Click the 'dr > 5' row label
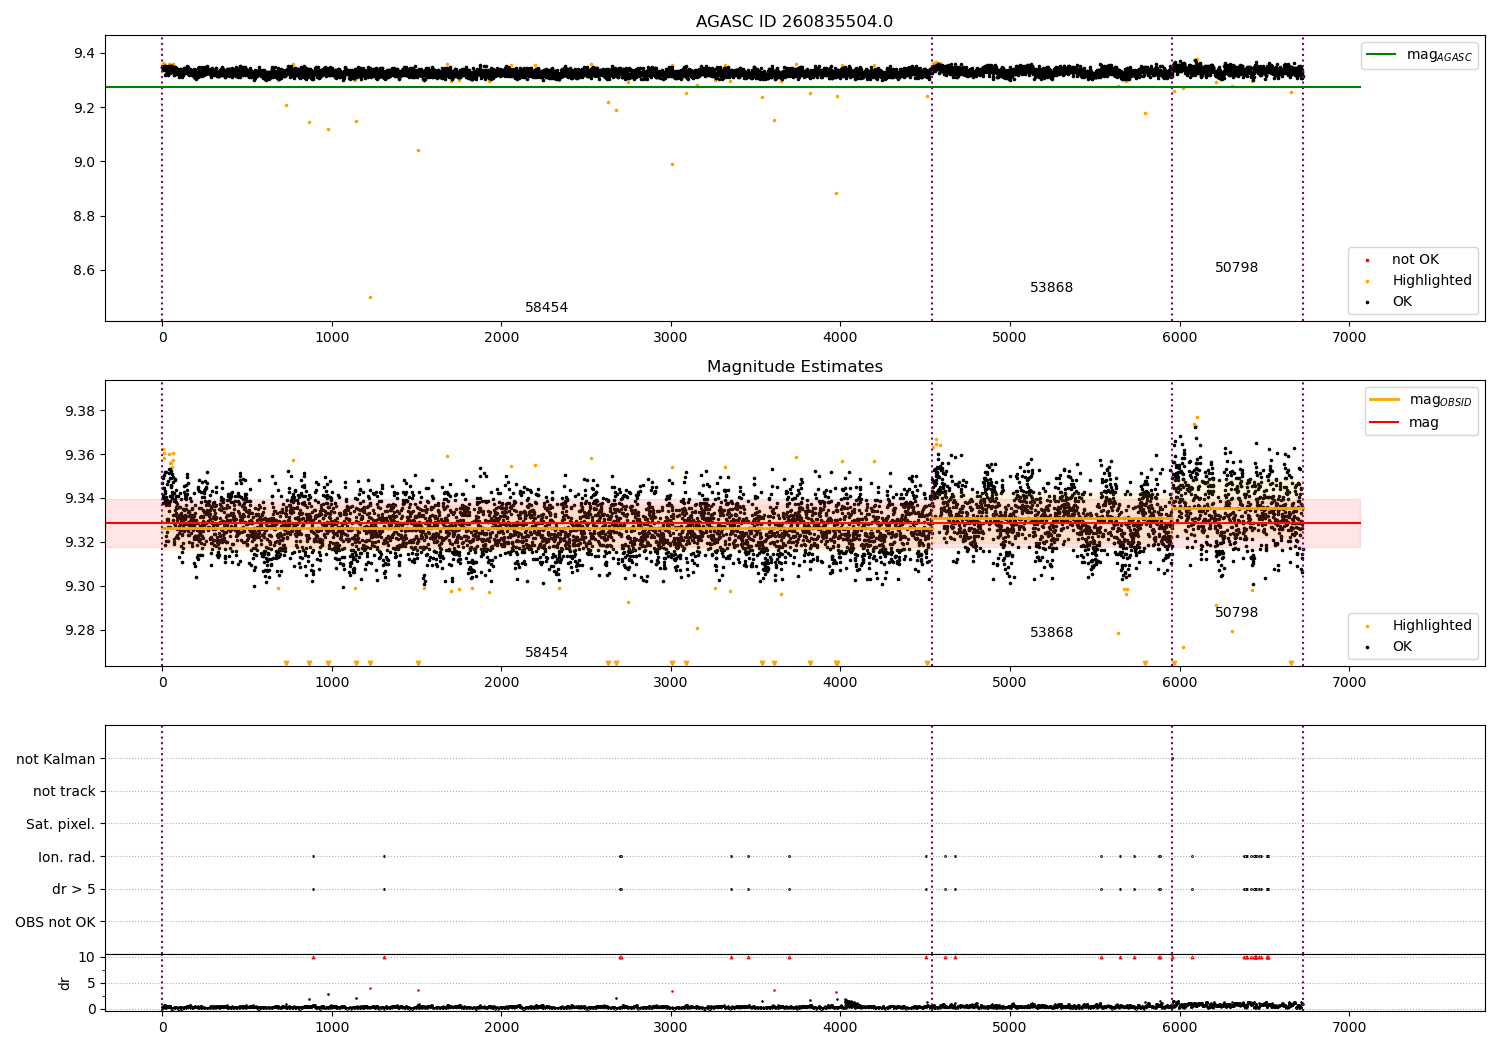This screenshot has height=1050, width=1500. point(74,890)
